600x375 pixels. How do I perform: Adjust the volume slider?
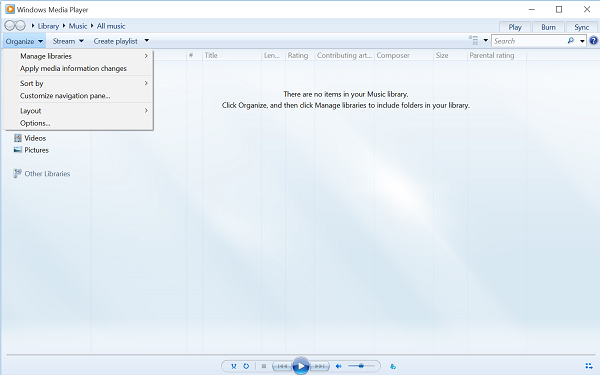coord(361,366)
